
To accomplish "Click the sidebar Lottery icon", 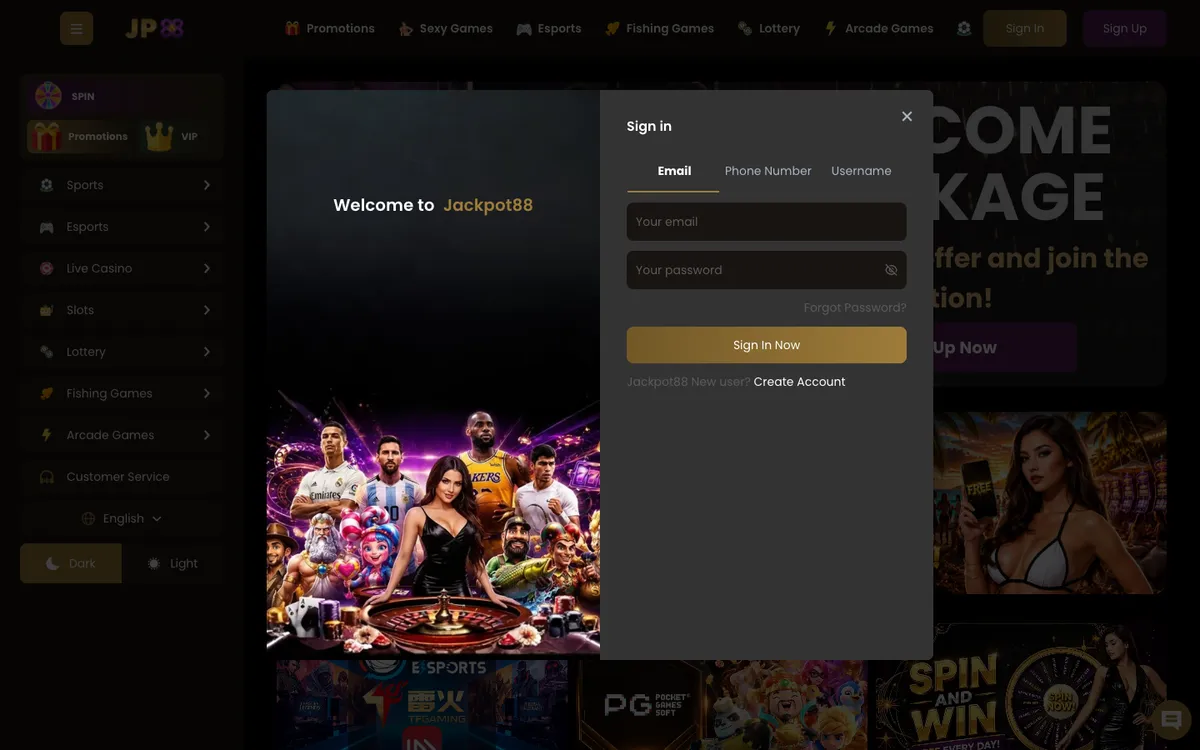I will [46, 352].
